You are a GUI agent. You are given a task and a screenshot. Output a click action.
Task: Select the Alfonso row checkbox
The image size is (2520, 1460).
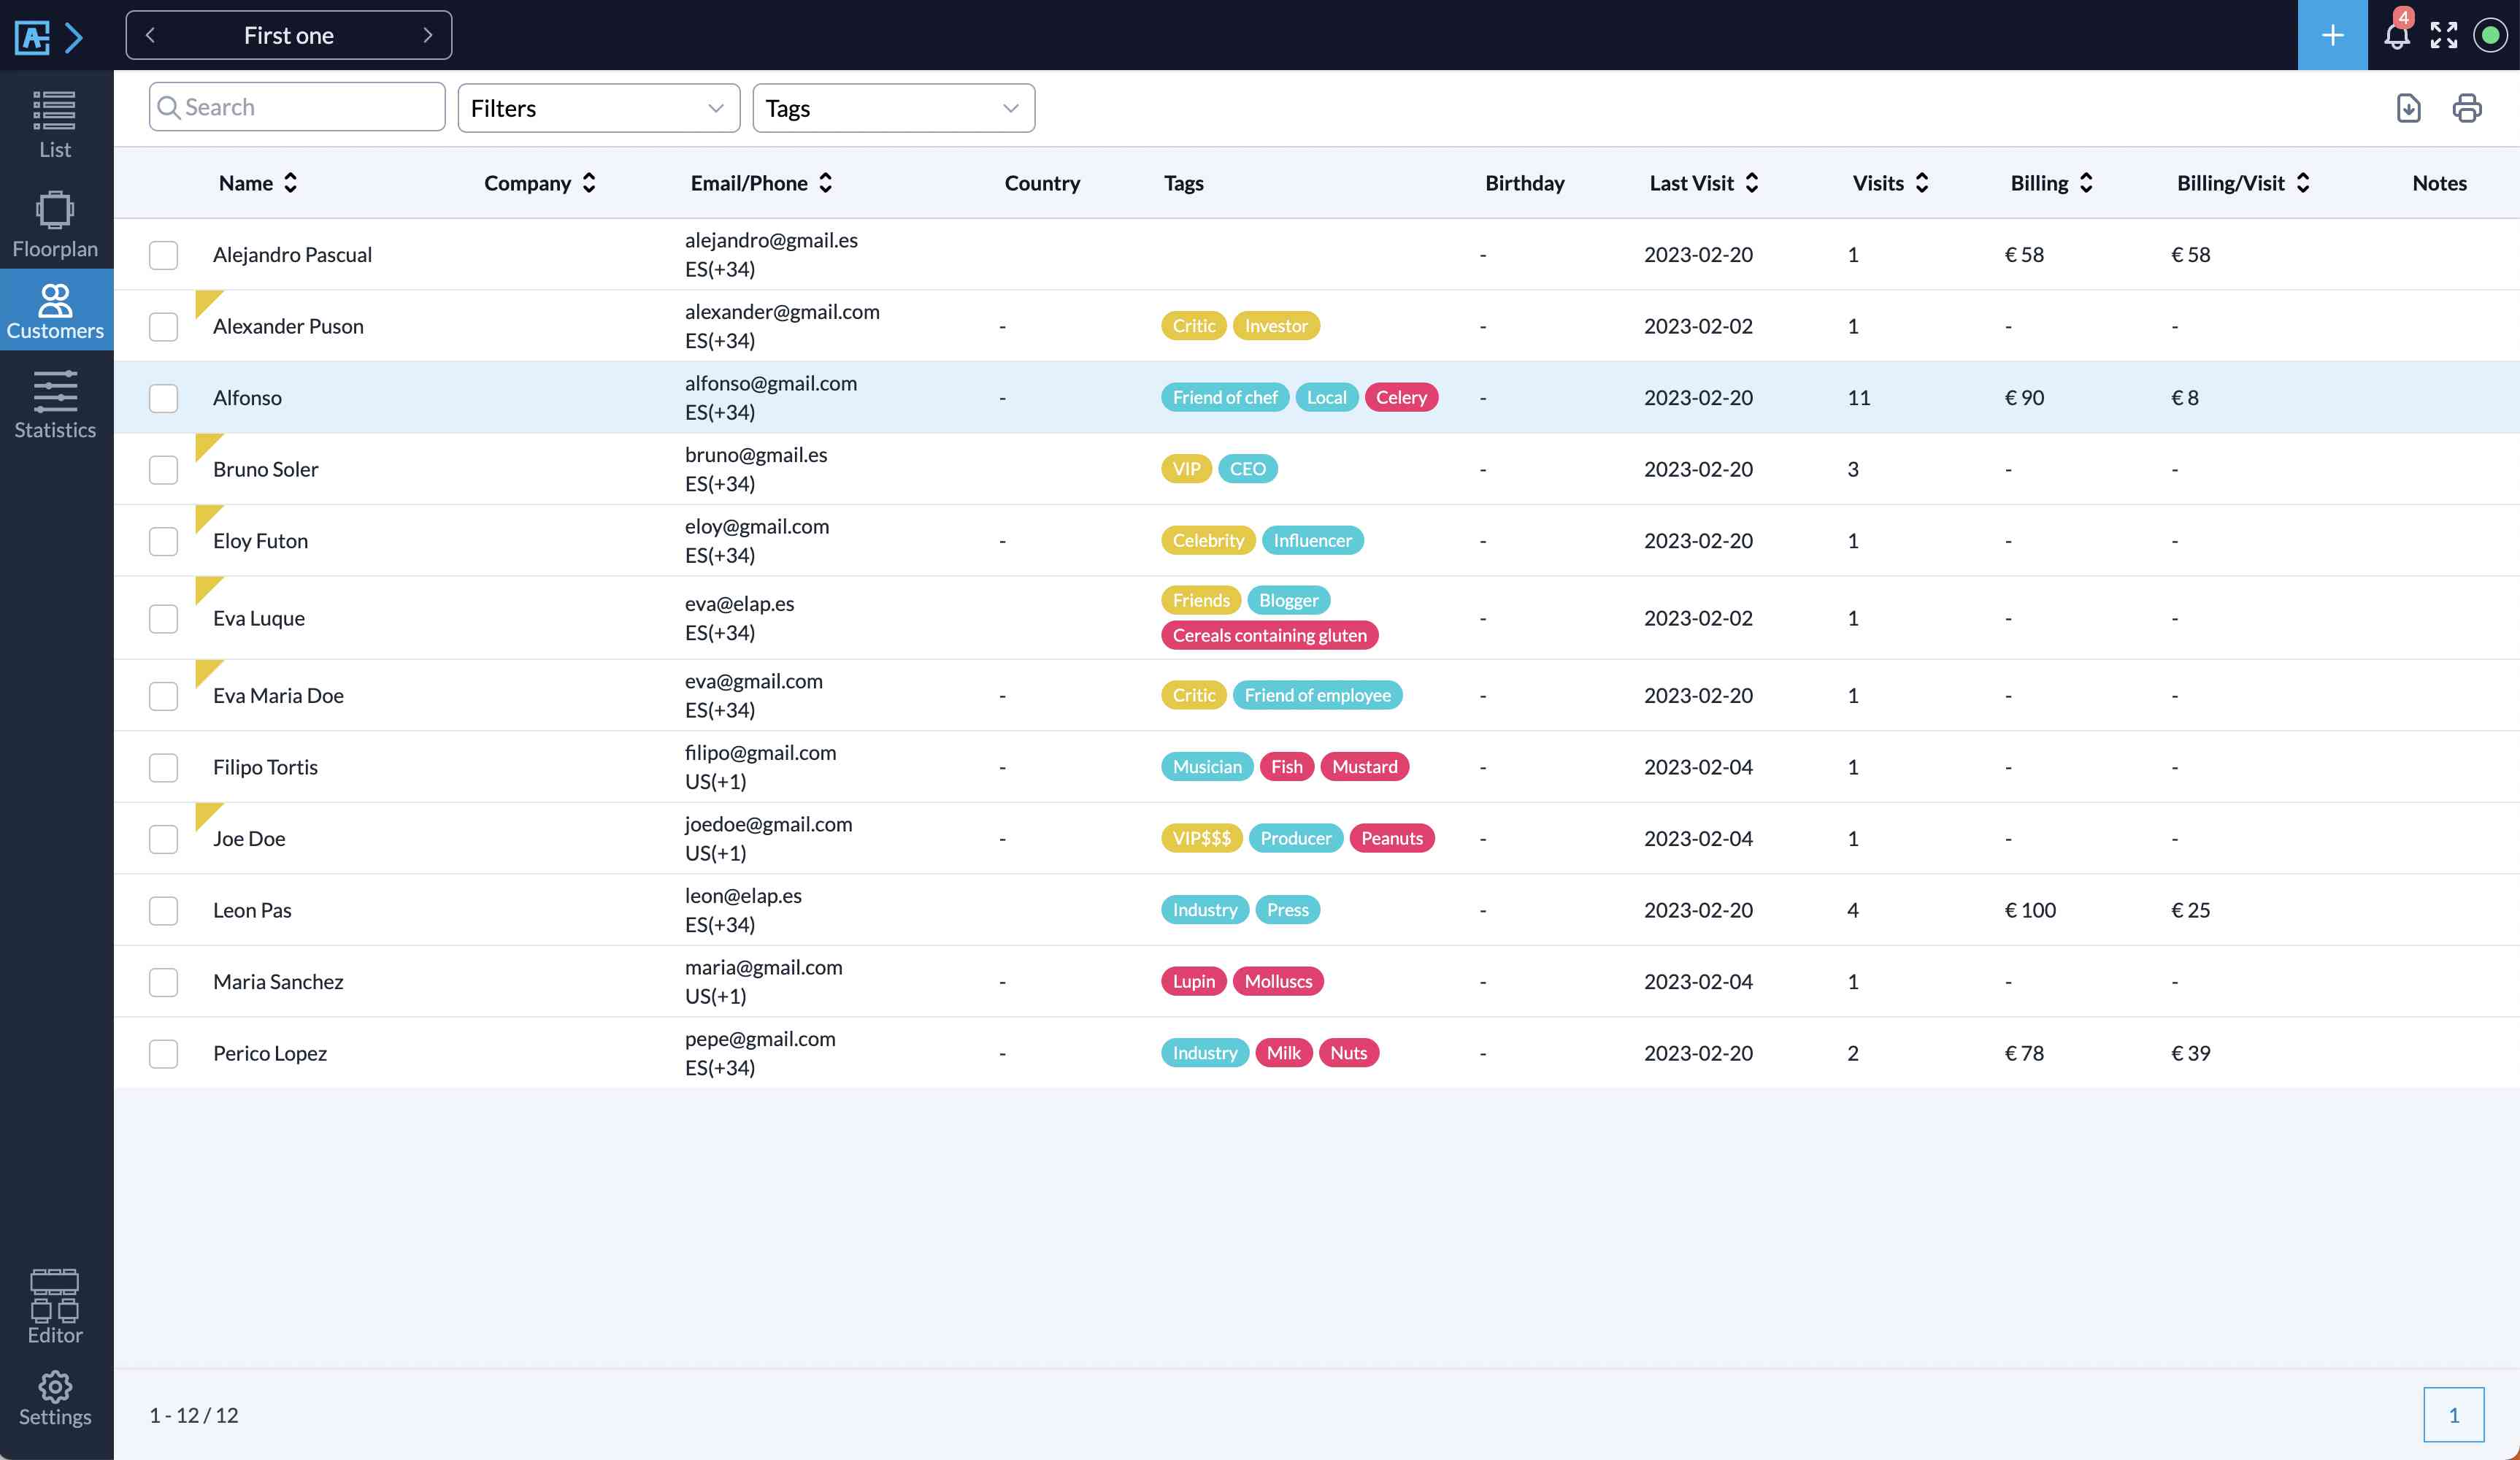(163, 398)
